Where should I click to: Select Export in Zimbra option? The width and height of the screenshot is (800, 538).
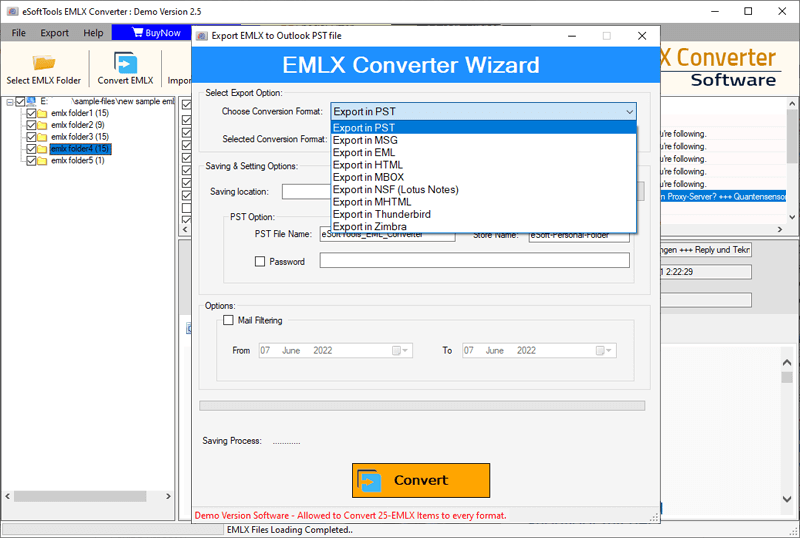484,227
